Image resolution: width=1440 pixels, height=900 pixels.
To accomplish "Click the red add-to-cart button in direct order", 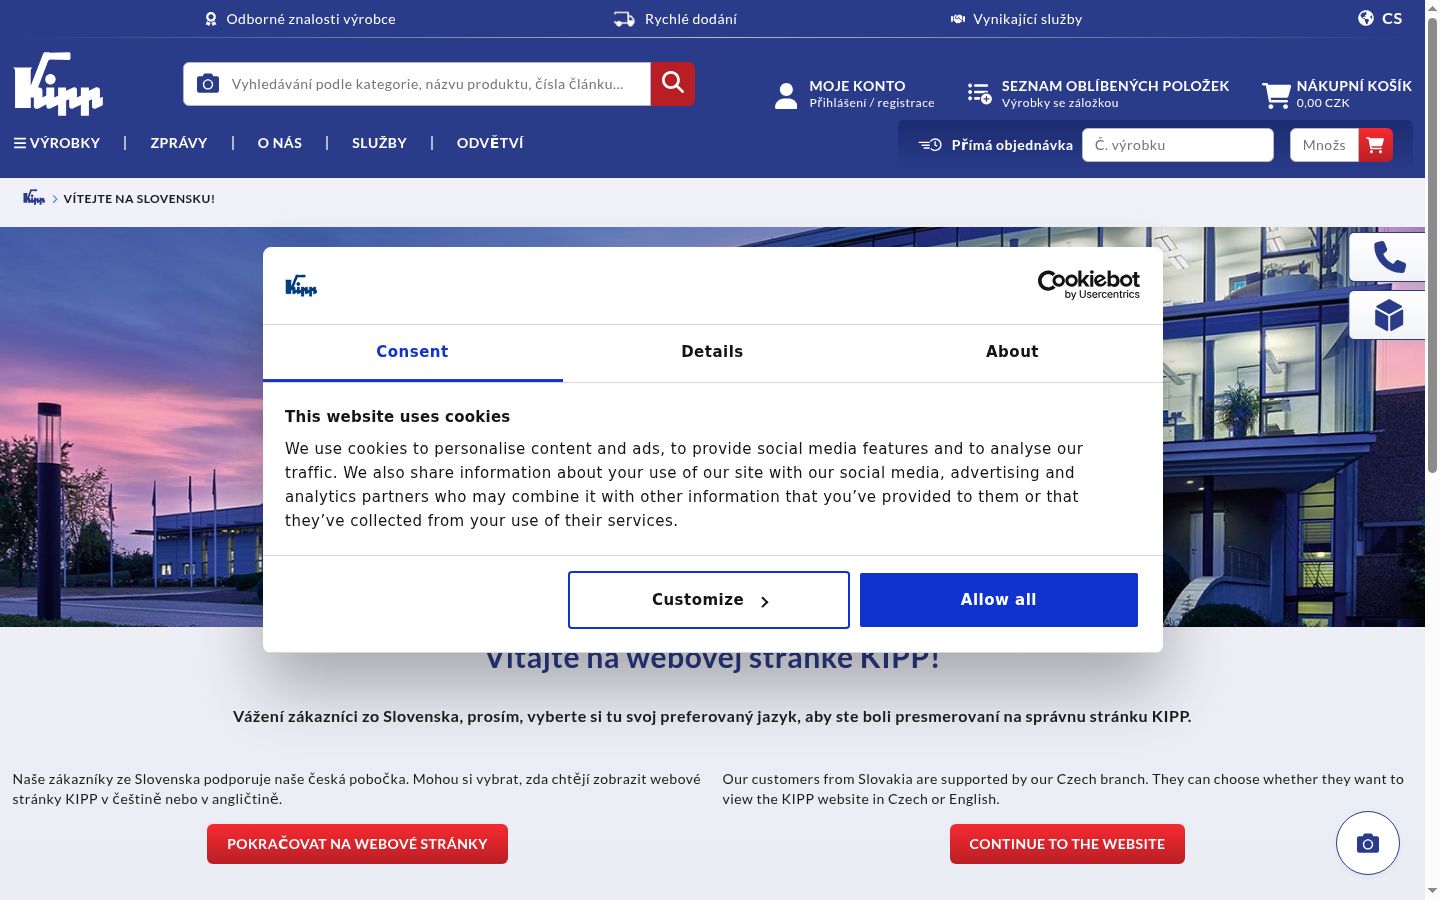I will (x=1376, y=145).
